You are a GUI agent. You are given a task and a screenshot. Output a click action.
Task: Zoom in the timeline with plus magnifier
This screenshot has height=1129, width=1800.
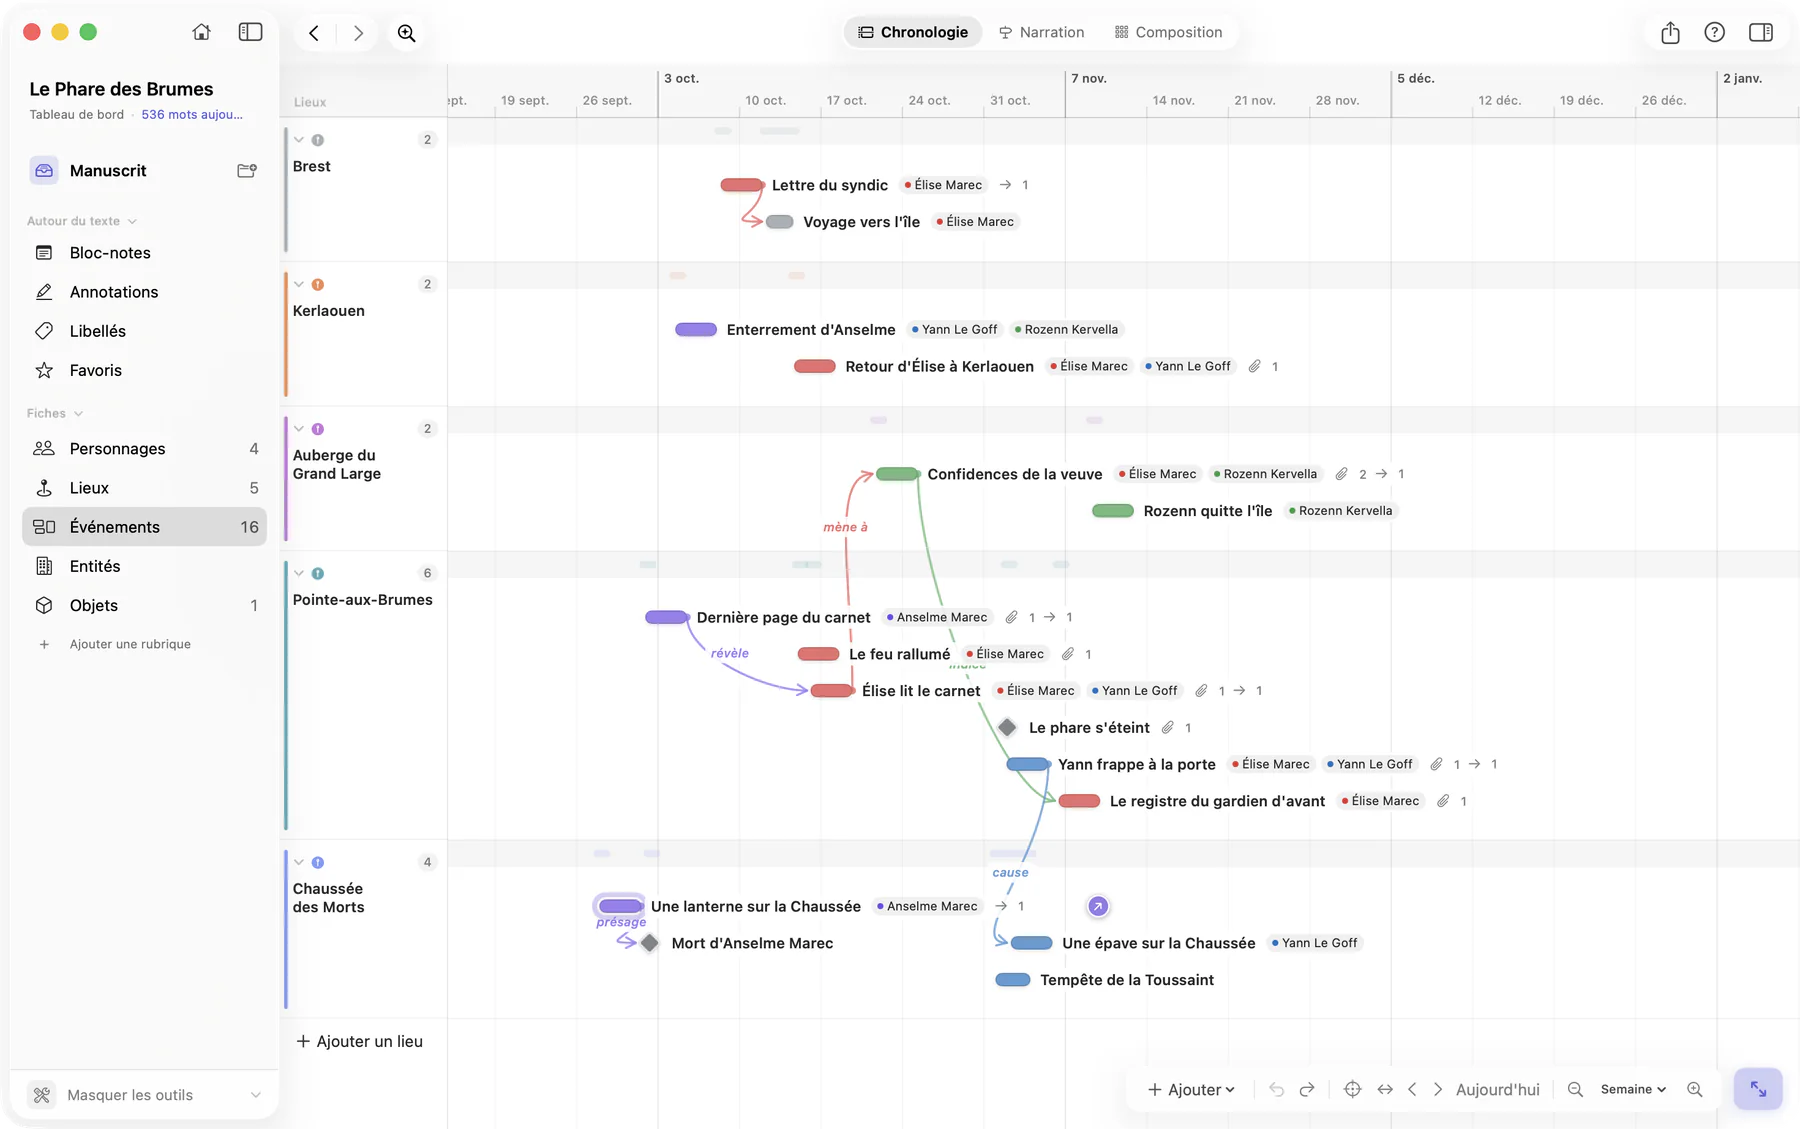click(x=1695, y=1090)
